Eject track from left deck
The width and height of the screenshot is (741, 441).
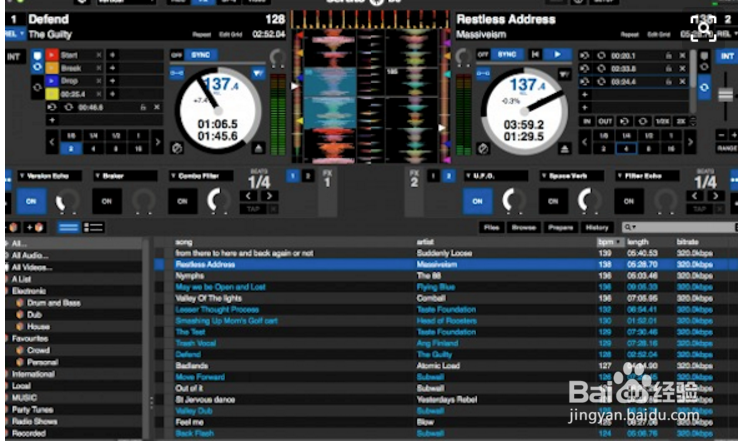258,148
